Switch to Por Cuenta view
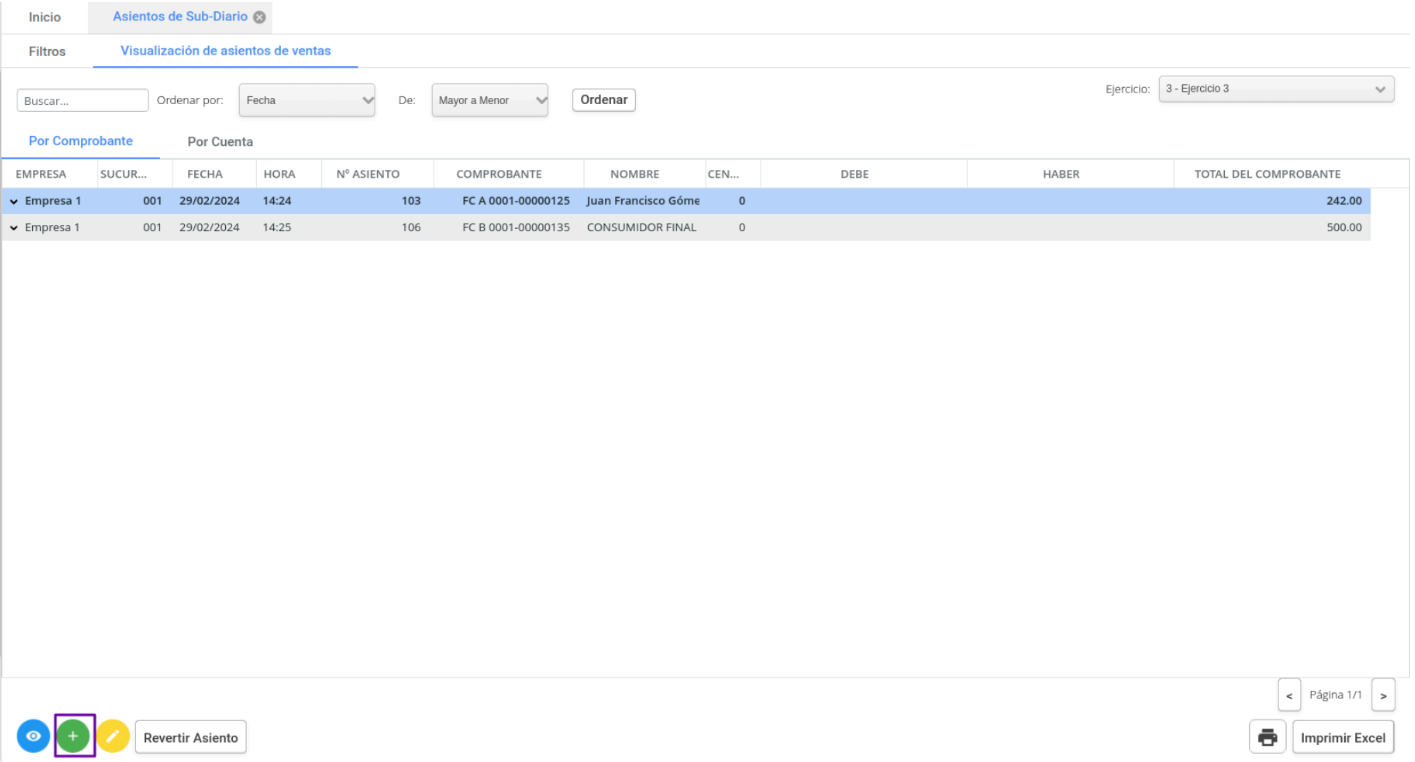The height and width of the screenshot is (762, 1415). 220,142
